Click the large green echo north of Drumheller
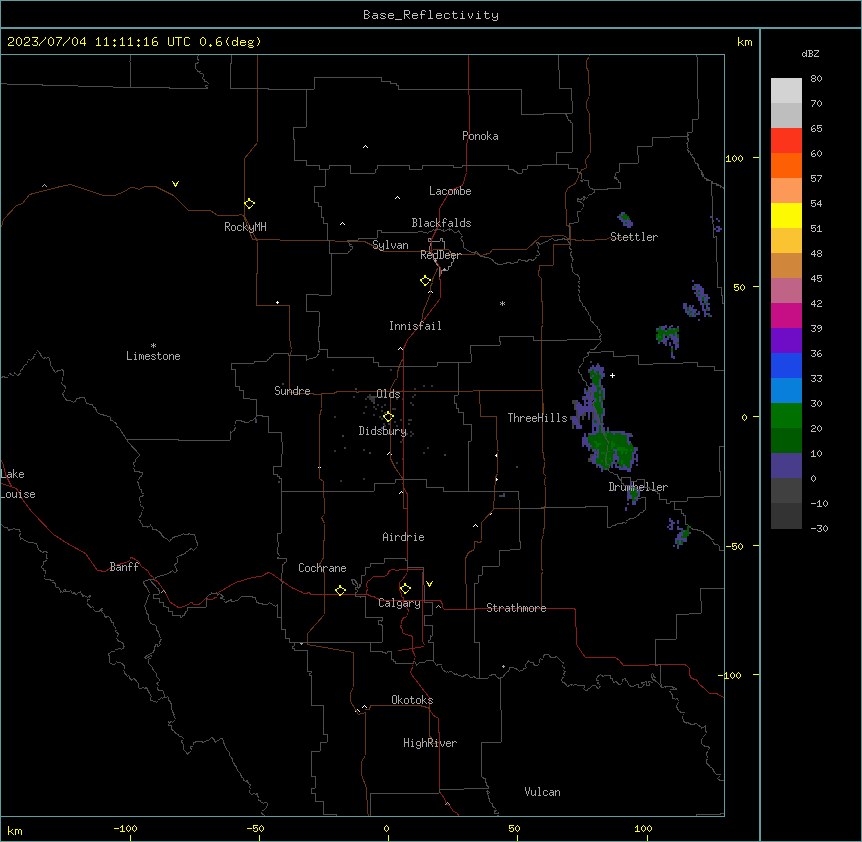 pos(610,451)
